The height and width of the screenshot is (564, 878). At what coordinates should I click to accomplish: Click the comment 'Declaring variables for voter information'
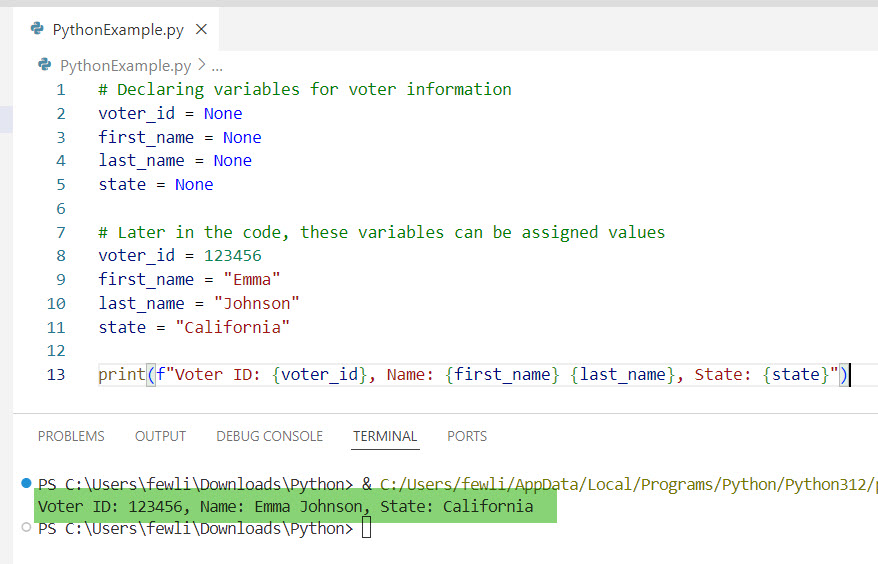[x=305, y=90]
